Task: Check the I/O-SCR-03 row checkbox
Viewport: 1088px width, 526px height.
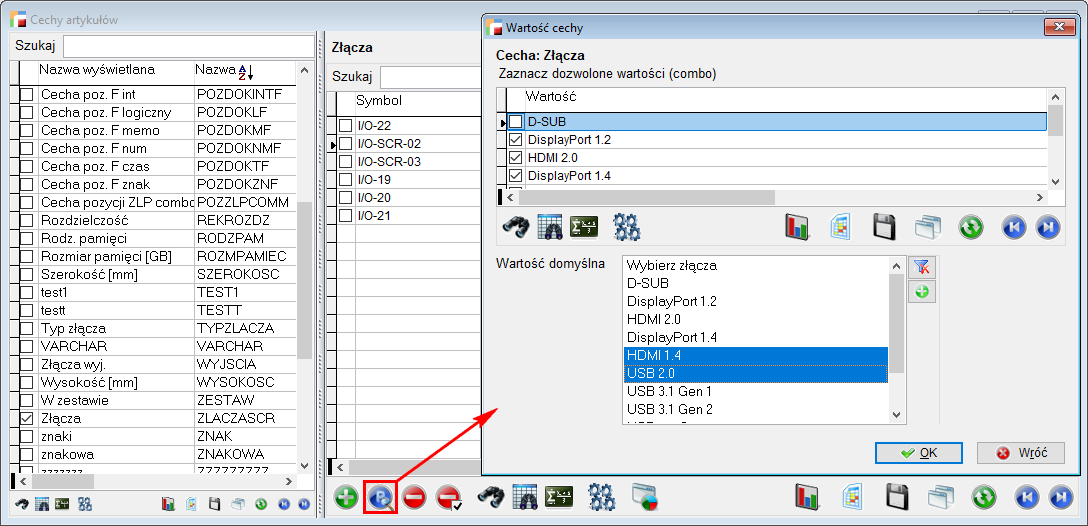Action: coord(346,162)
